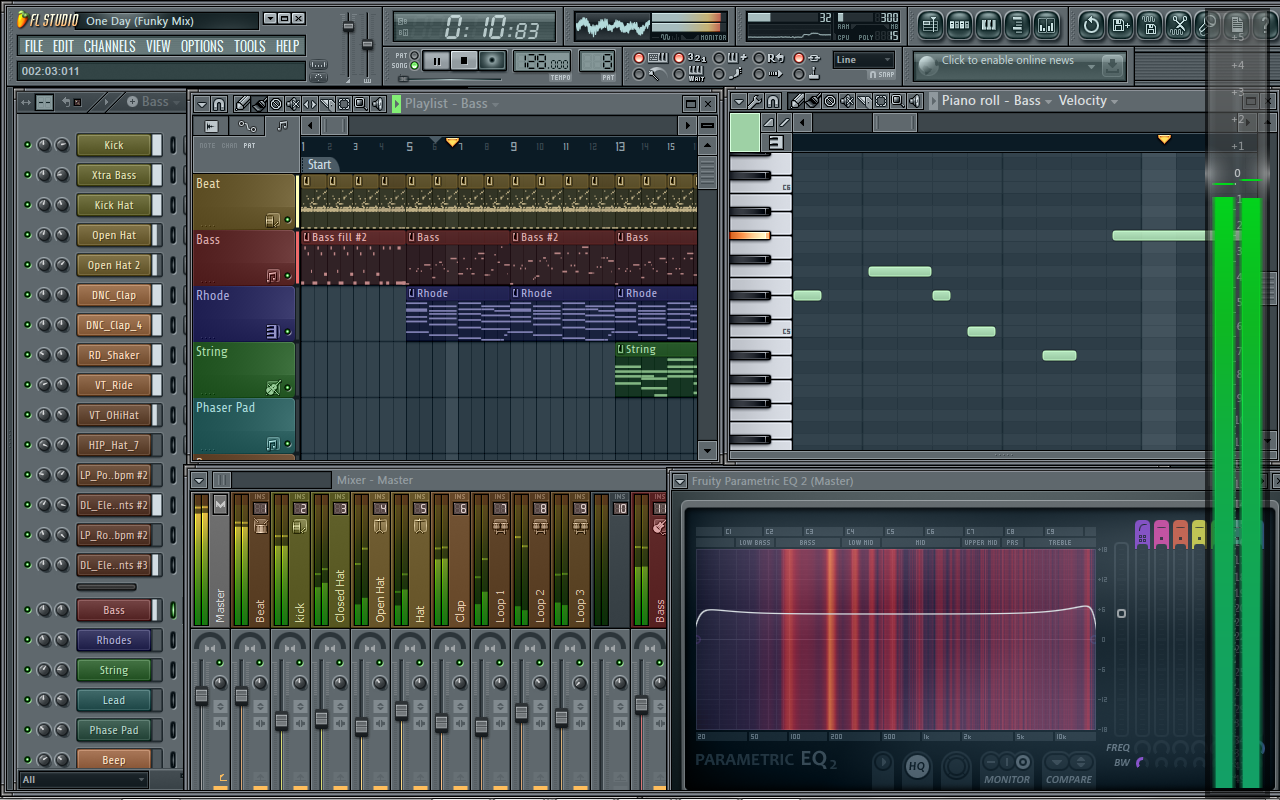The width and height of the screenshot is (1280, 800).
Task: Click the speaker playback tool in Piano roll
Action: (x=916, y=101)
